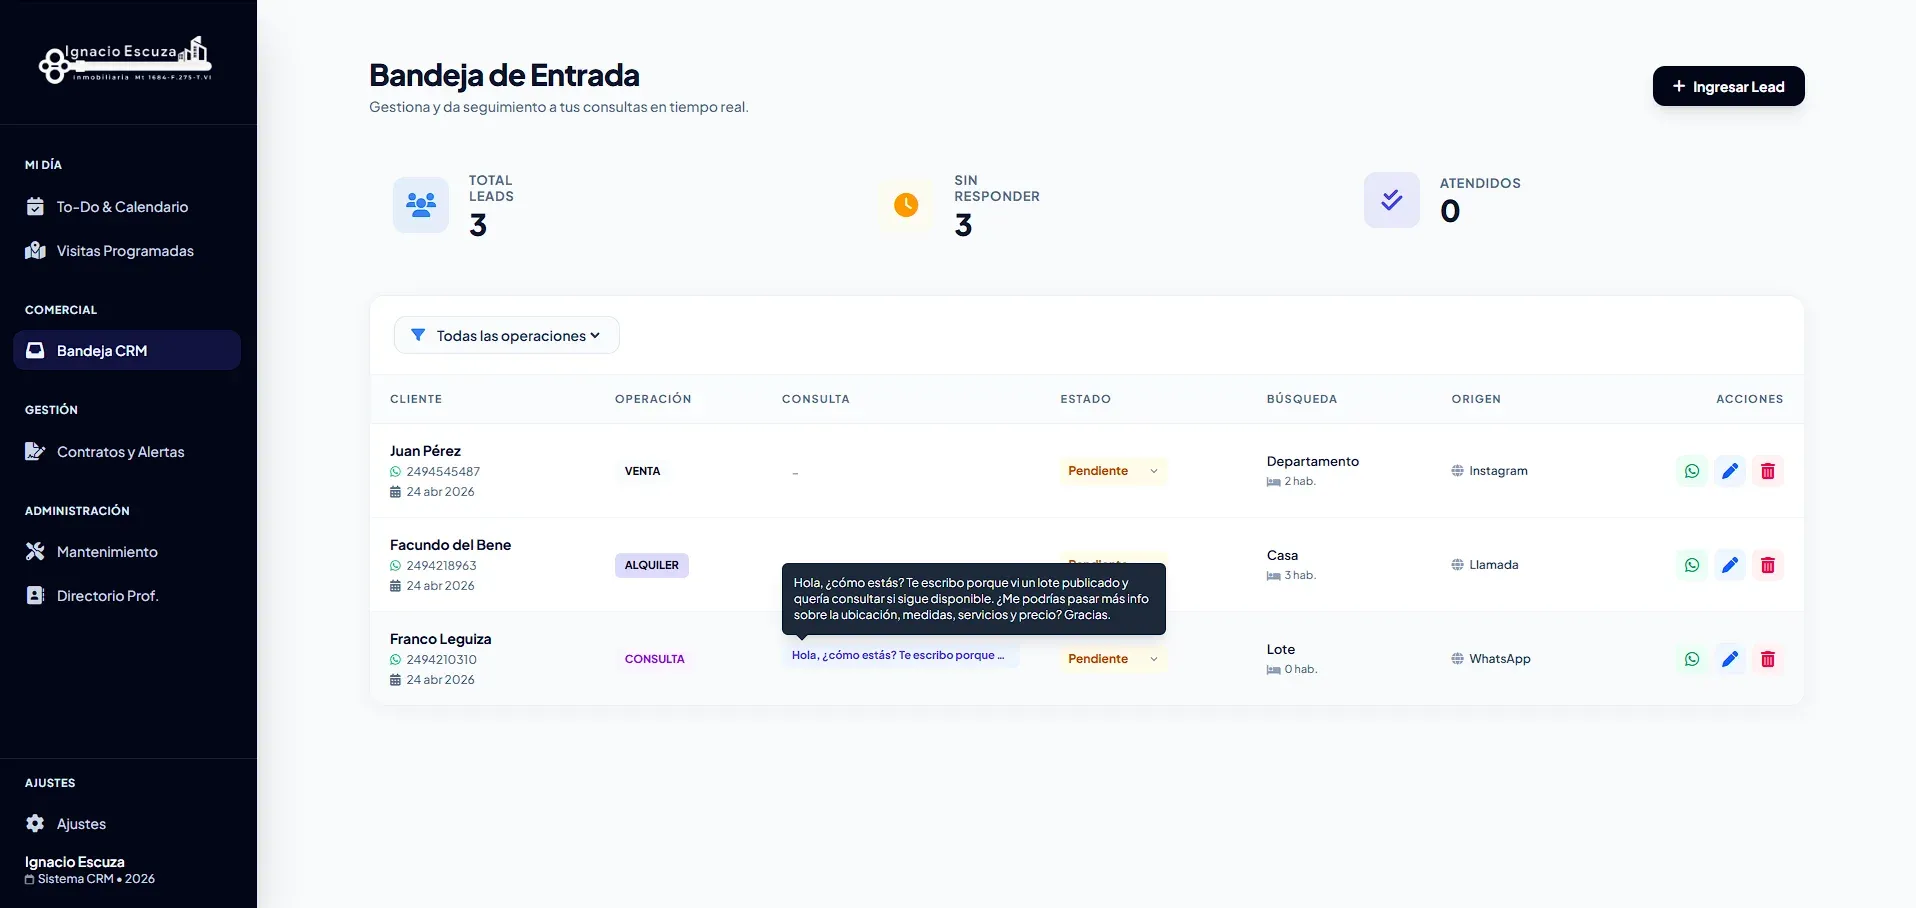Click the Ingresar Lead button
The width and height of the screenshot is (1916, 908).
coord(1729,86)
